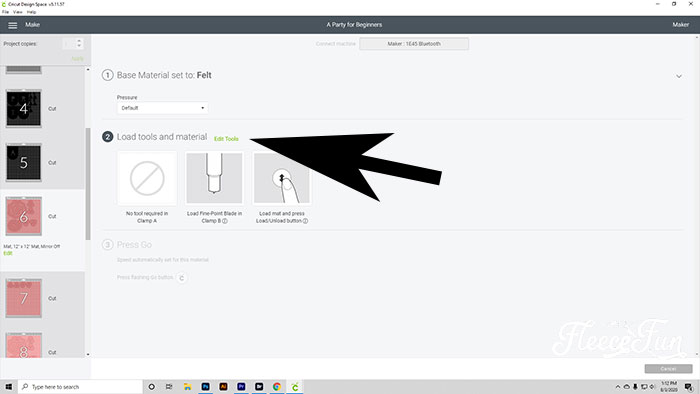Click the Project copies input field
700x394 pixels.
point(68,44)
